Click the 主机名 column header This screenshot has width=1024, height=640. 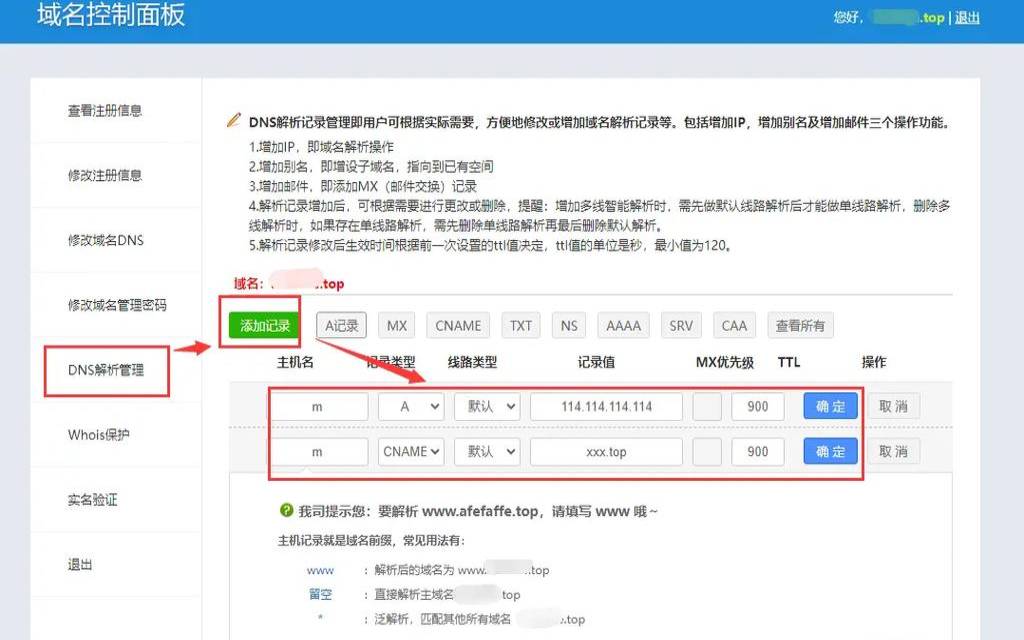pos(295,362)
